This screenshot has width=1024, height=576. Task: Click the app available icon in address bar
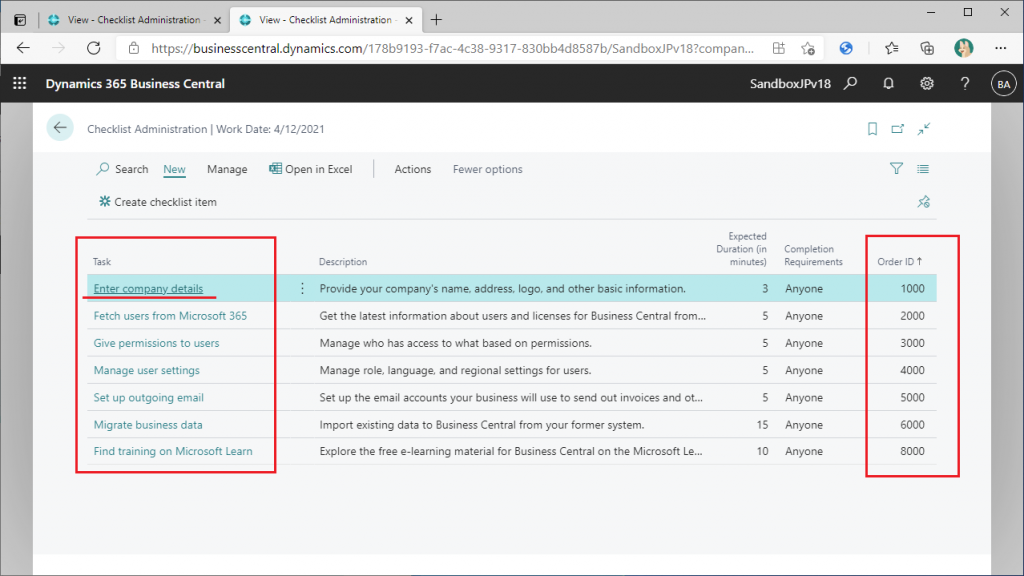(x=778, y=48)
